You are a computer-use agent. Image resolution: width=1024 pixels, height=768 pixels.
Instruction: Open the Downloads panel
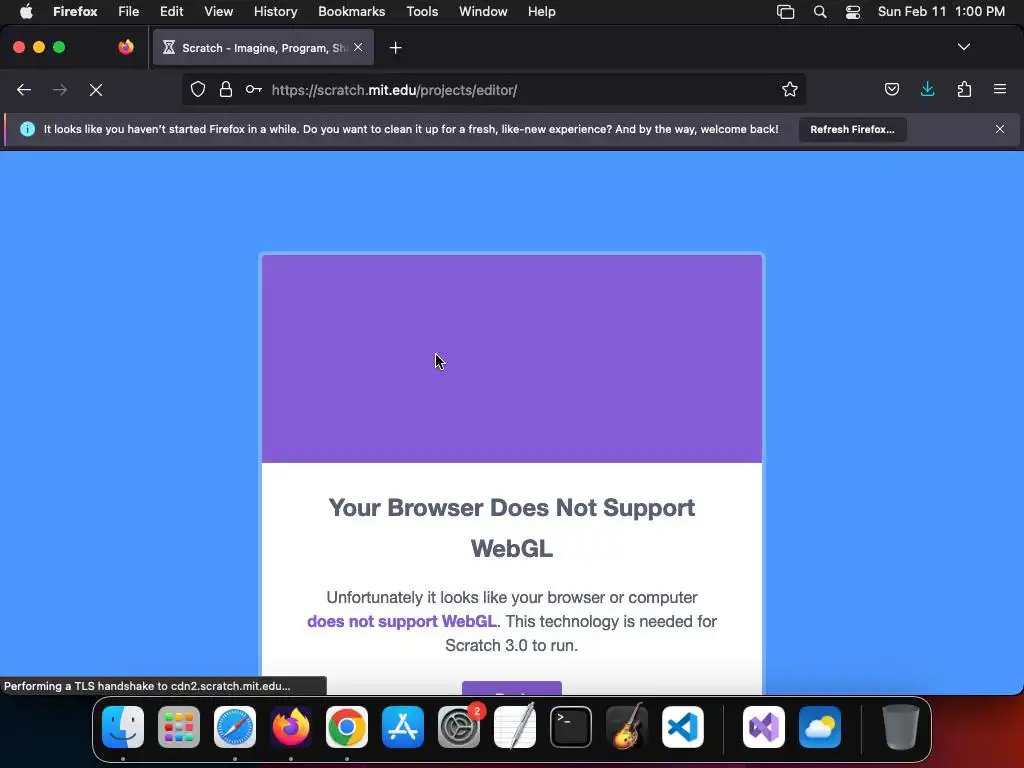[927, 89]
